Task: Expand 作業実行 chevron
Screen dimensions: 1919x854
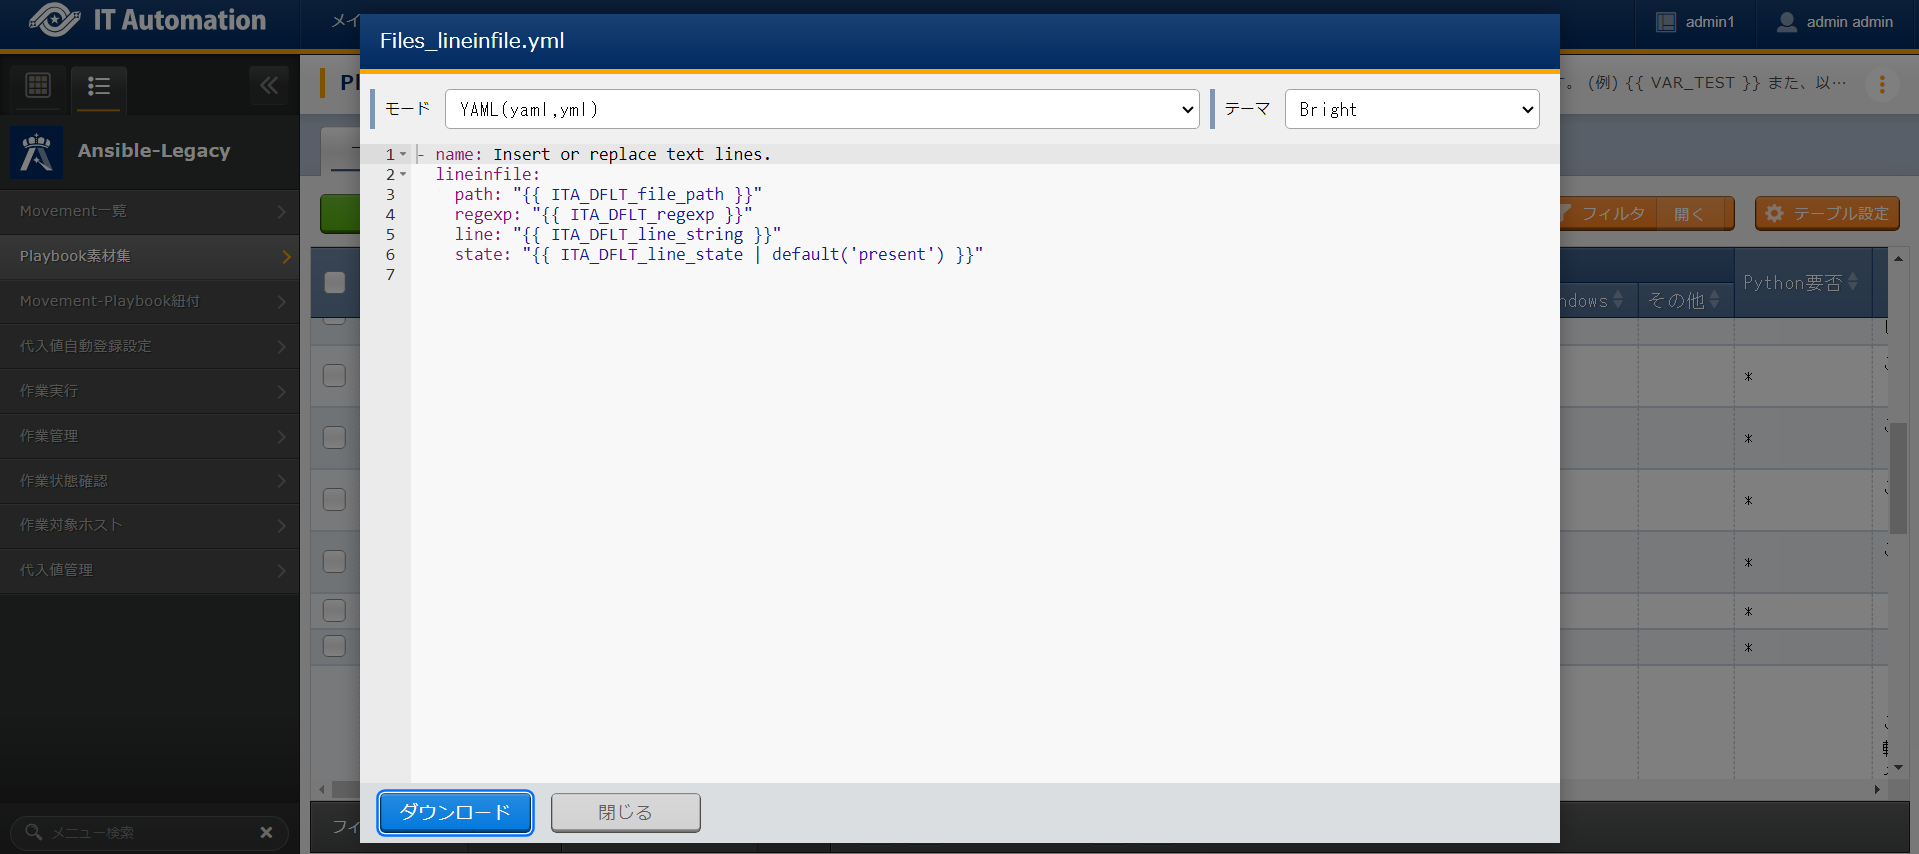Action: pyautogui.click(x=282, y=392)
